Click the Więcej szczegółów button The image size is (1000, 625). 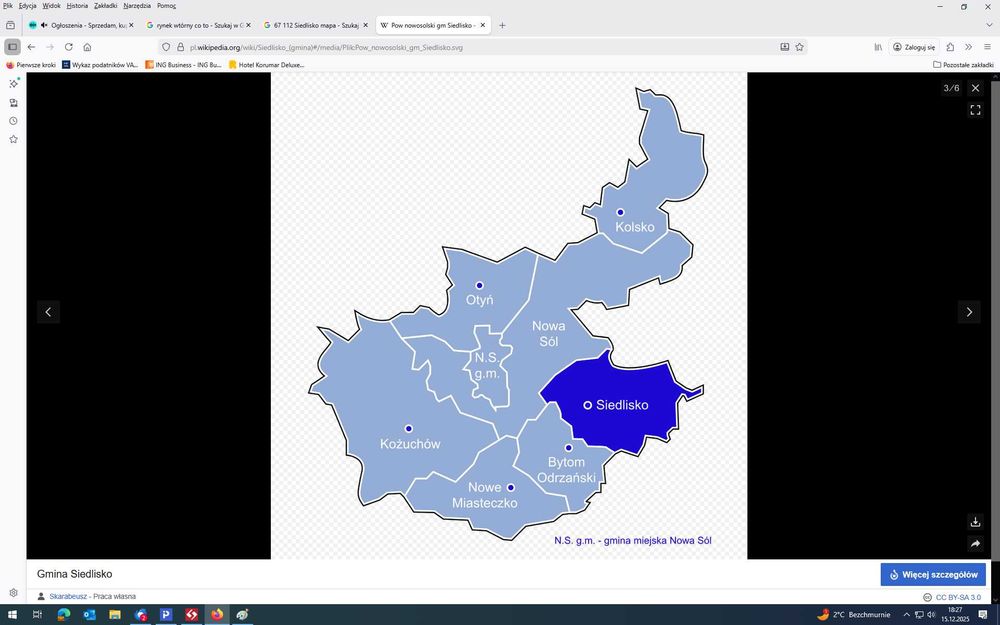click(933, 575)
